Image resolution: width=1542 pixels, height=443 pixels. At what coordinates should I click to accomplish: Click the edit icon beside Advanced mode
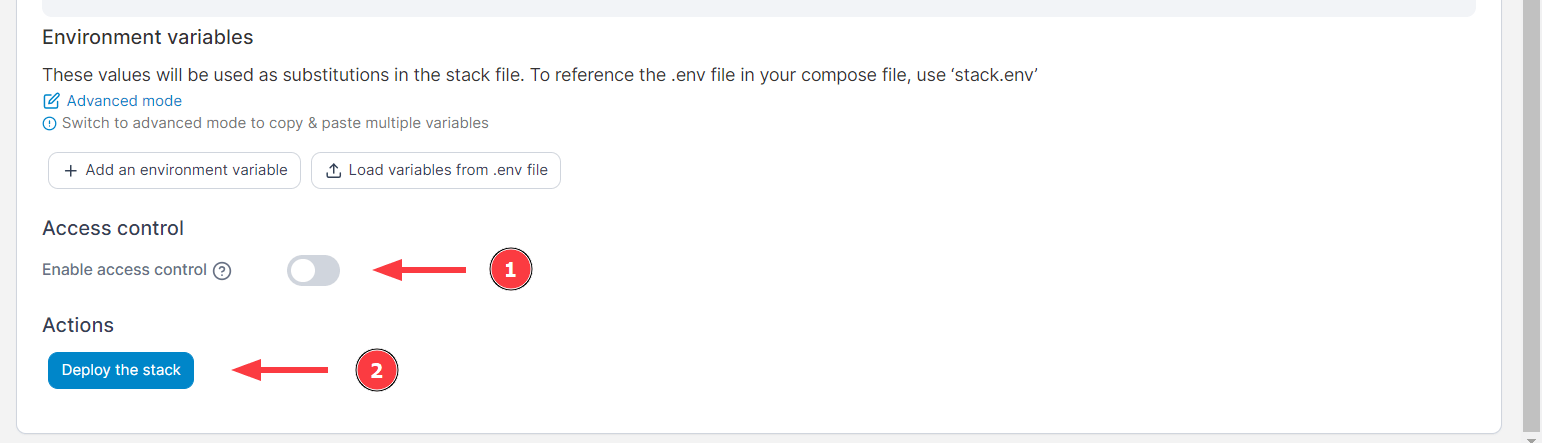pos(51,101)
